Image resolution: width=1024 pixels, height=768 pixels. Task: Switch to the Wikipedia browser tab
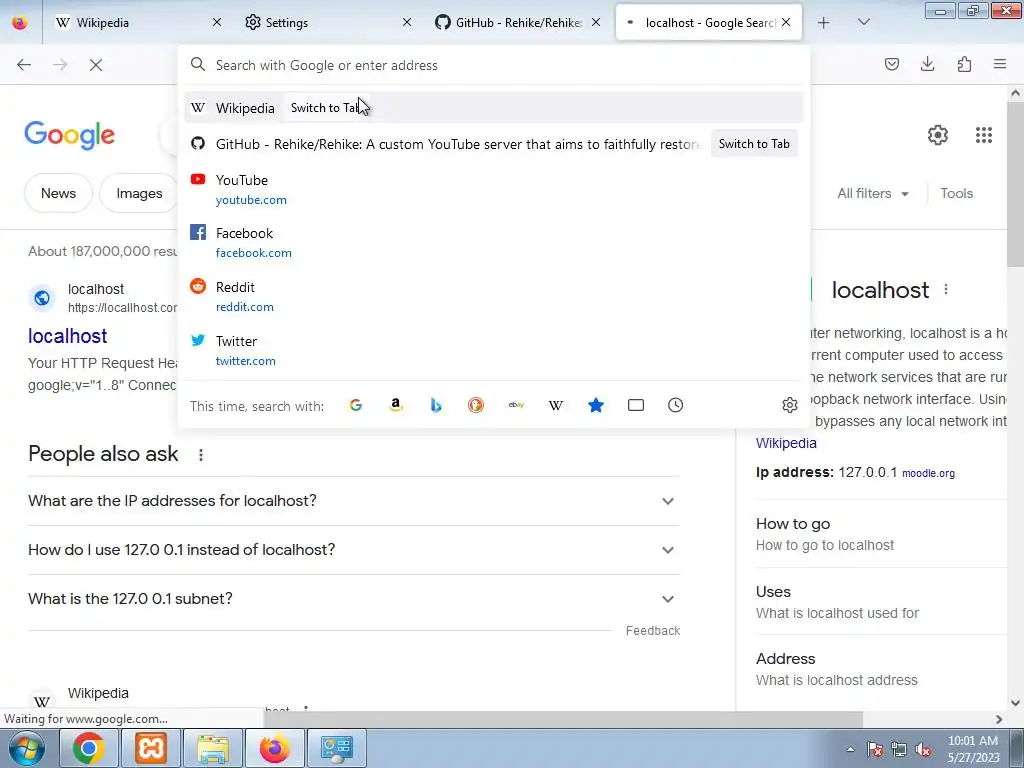coord(136,23)
